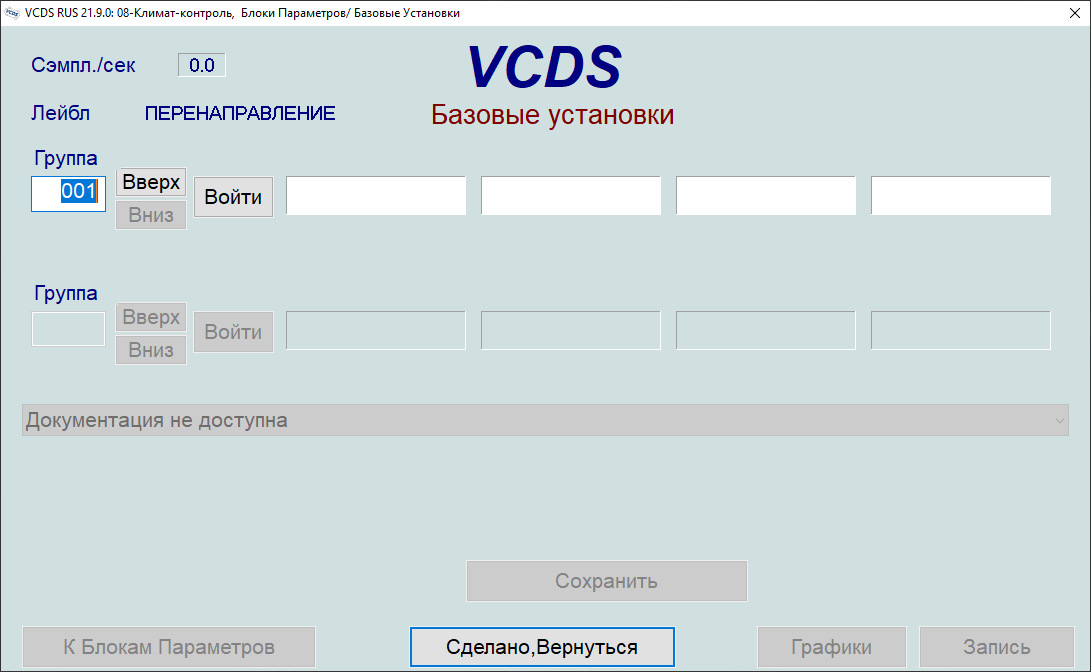Click the upper Вверх group button
Screen dimensions: 1091x672
click(x=151, y=182)
